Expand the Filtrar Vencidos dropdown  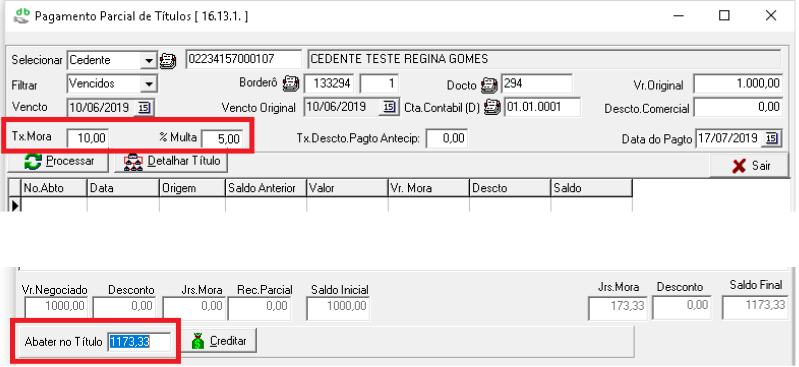tap(148, 84)
